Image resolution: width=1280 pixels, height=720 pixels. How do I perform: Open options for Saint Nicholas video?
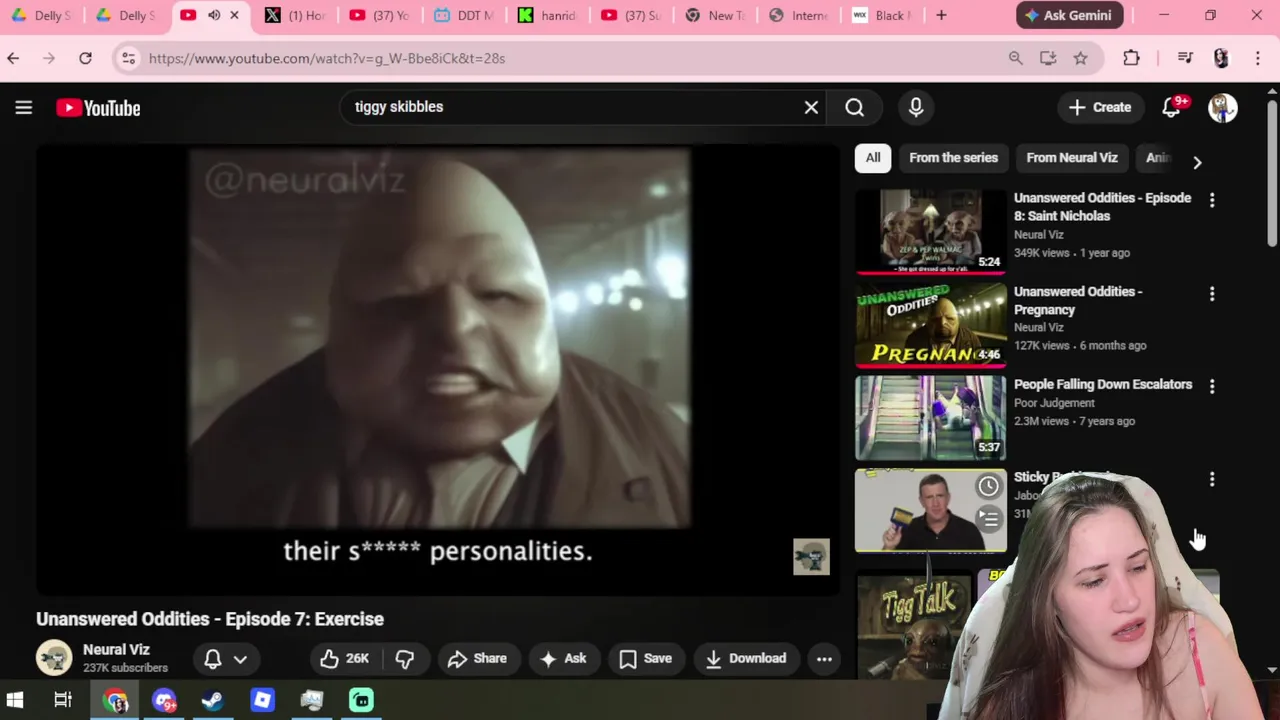[1212, 200]
